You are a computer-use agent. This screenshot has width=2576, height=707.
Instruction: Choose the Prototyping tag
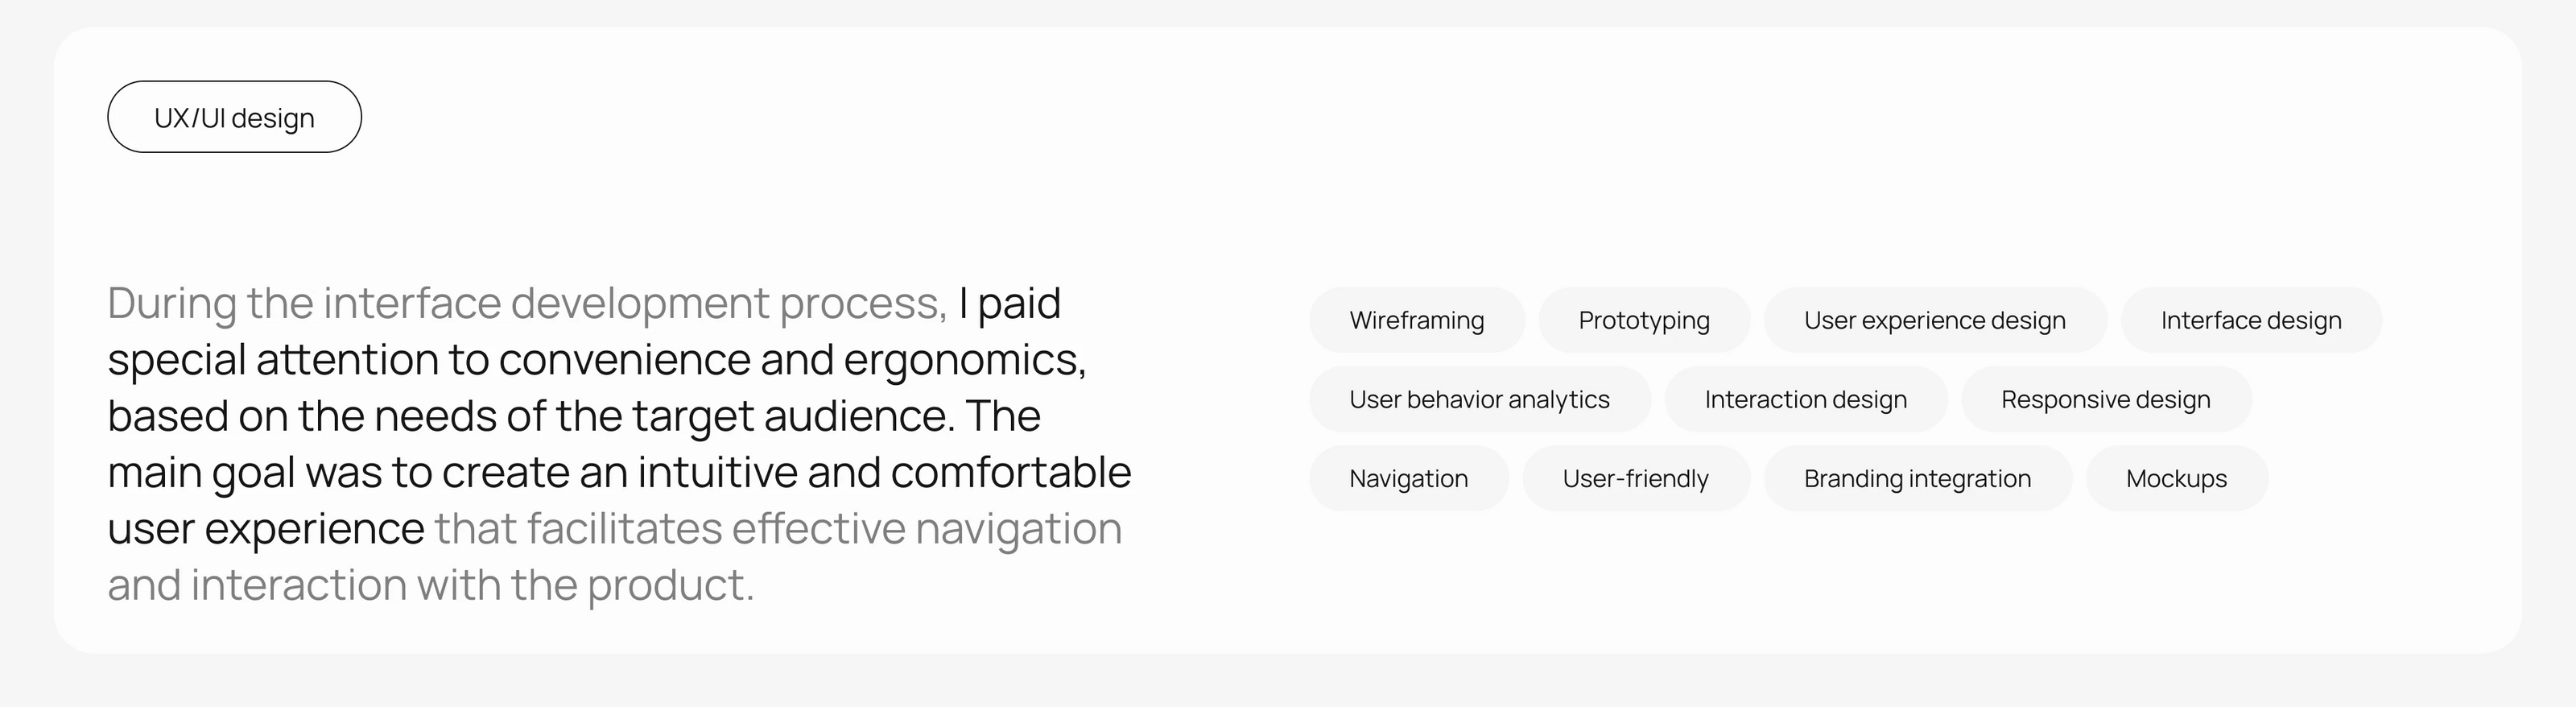click(1643, 320)
